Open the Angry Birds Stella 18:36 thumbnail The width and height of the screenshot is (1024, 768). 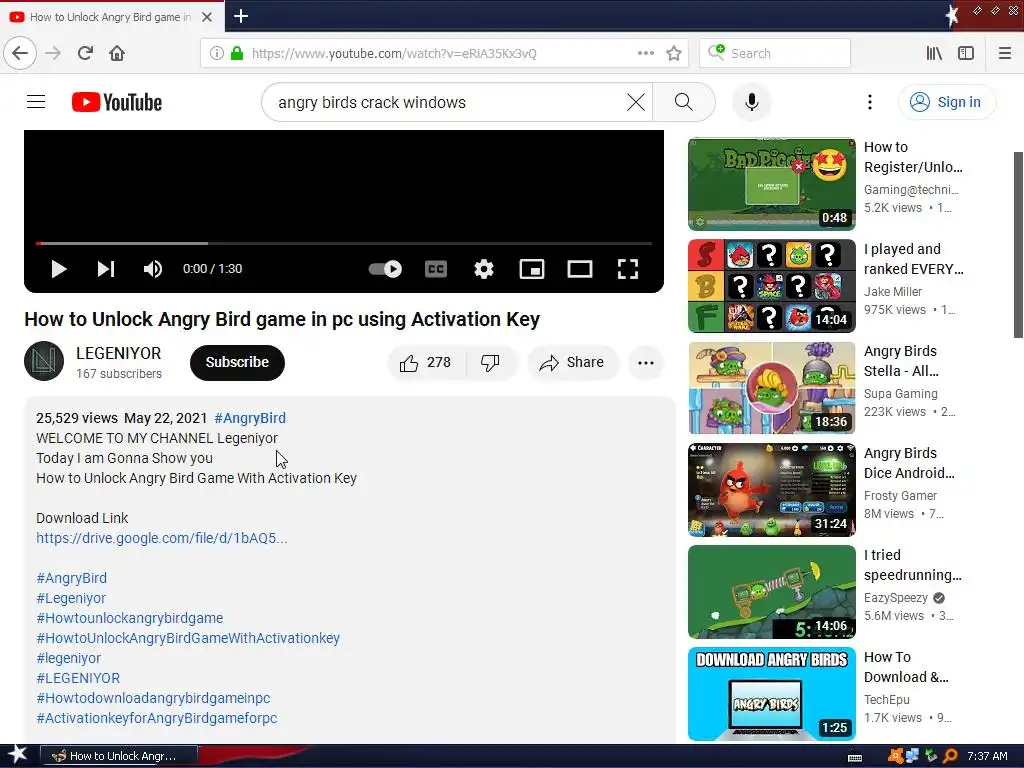click(x=771, y=388)
